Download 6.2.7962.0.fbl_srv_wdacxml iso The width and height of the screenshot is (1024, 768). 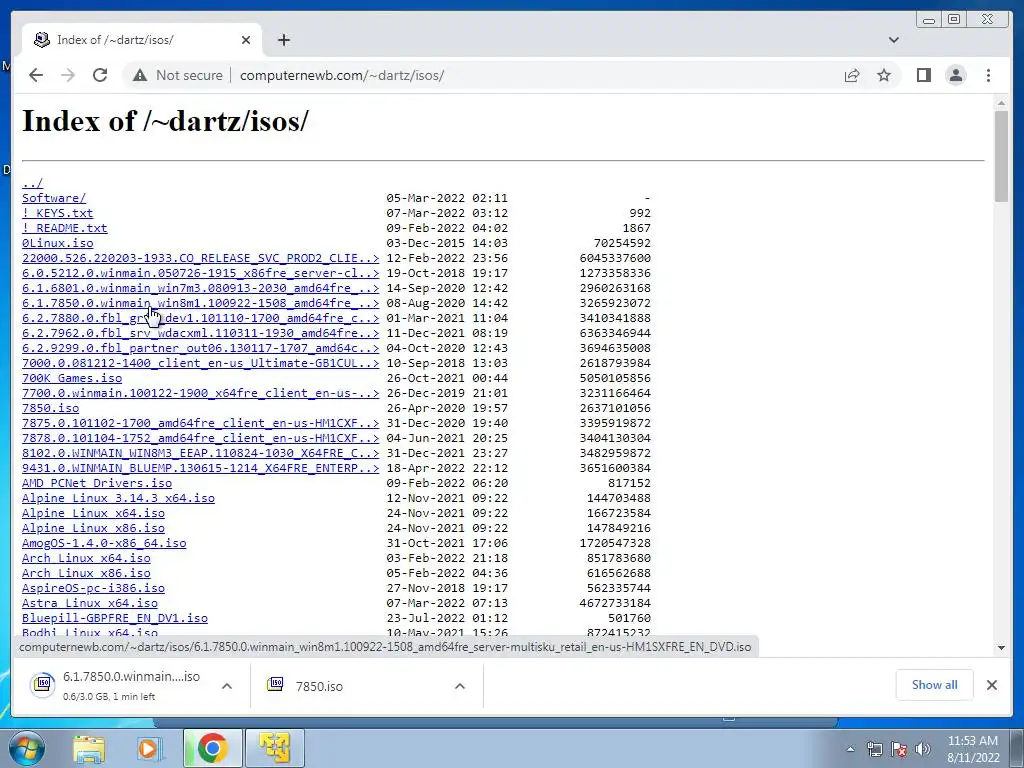[200, 333]
